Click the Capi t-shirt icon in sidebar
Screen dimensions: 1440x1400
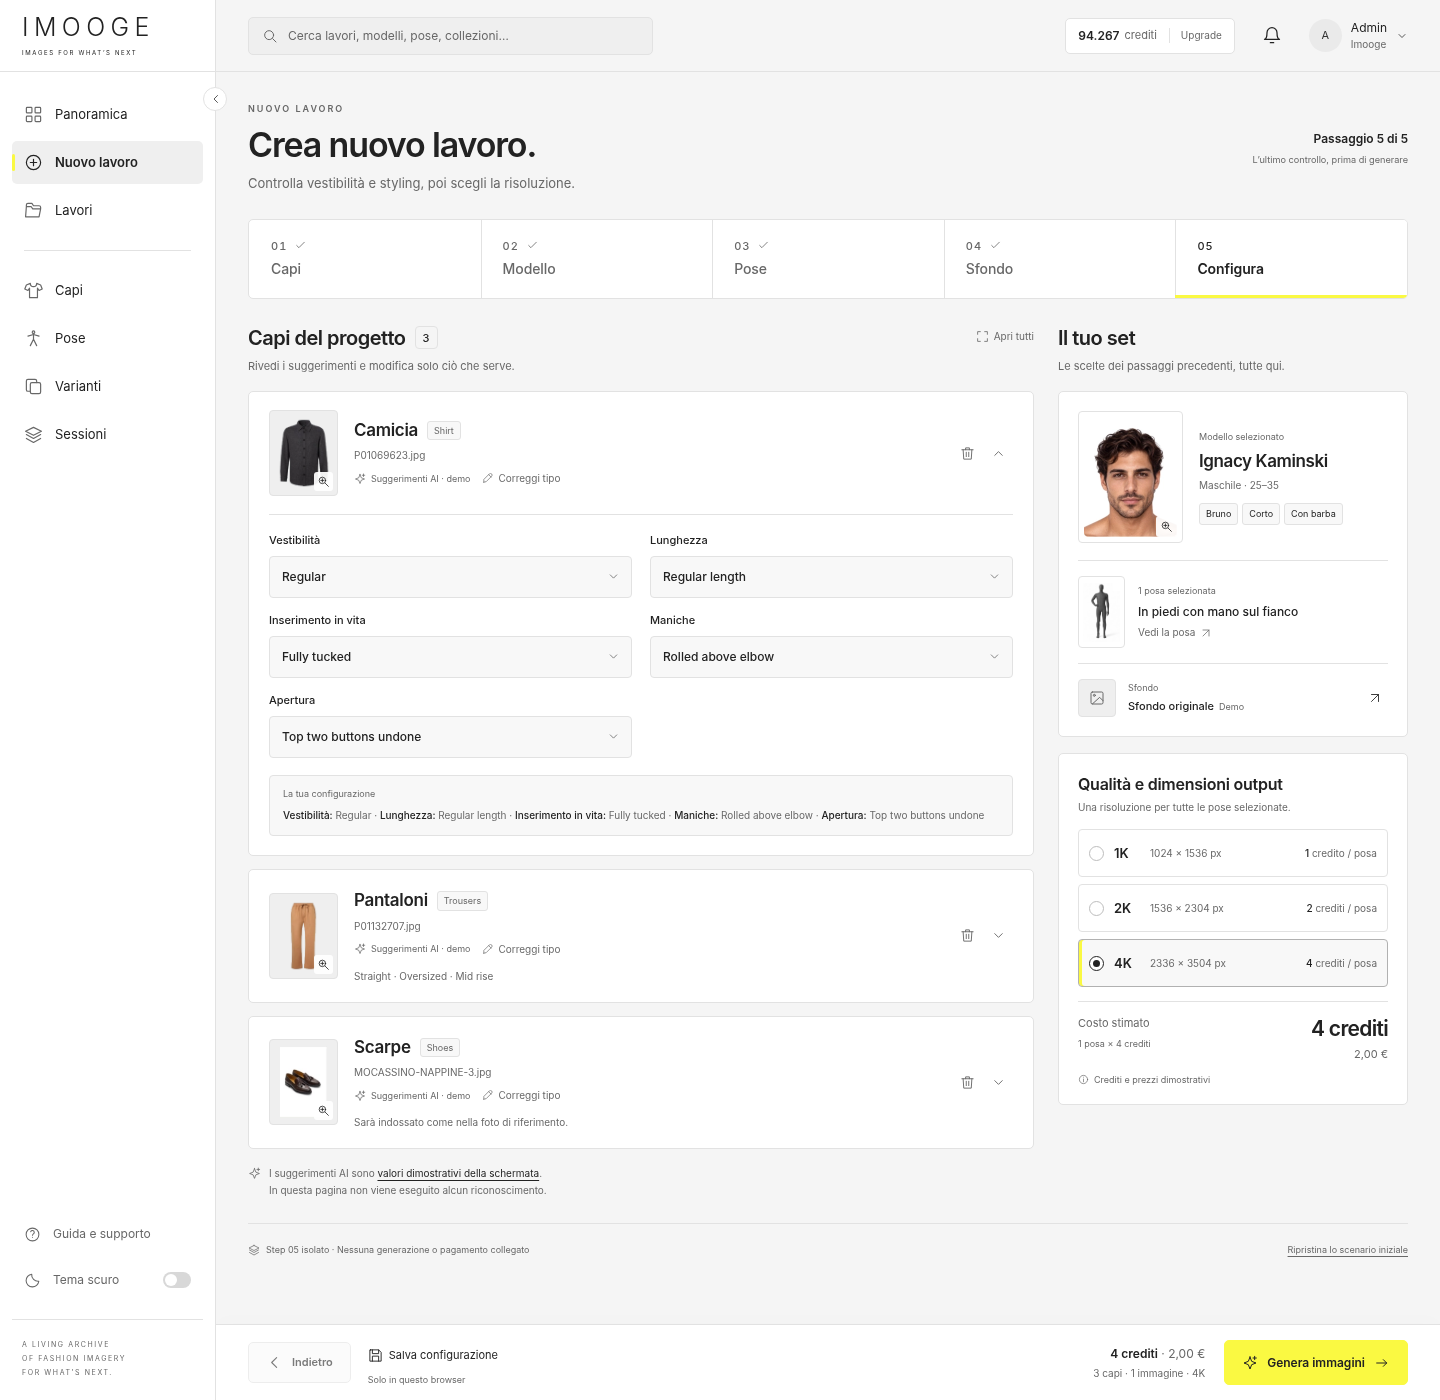(33, 290)
